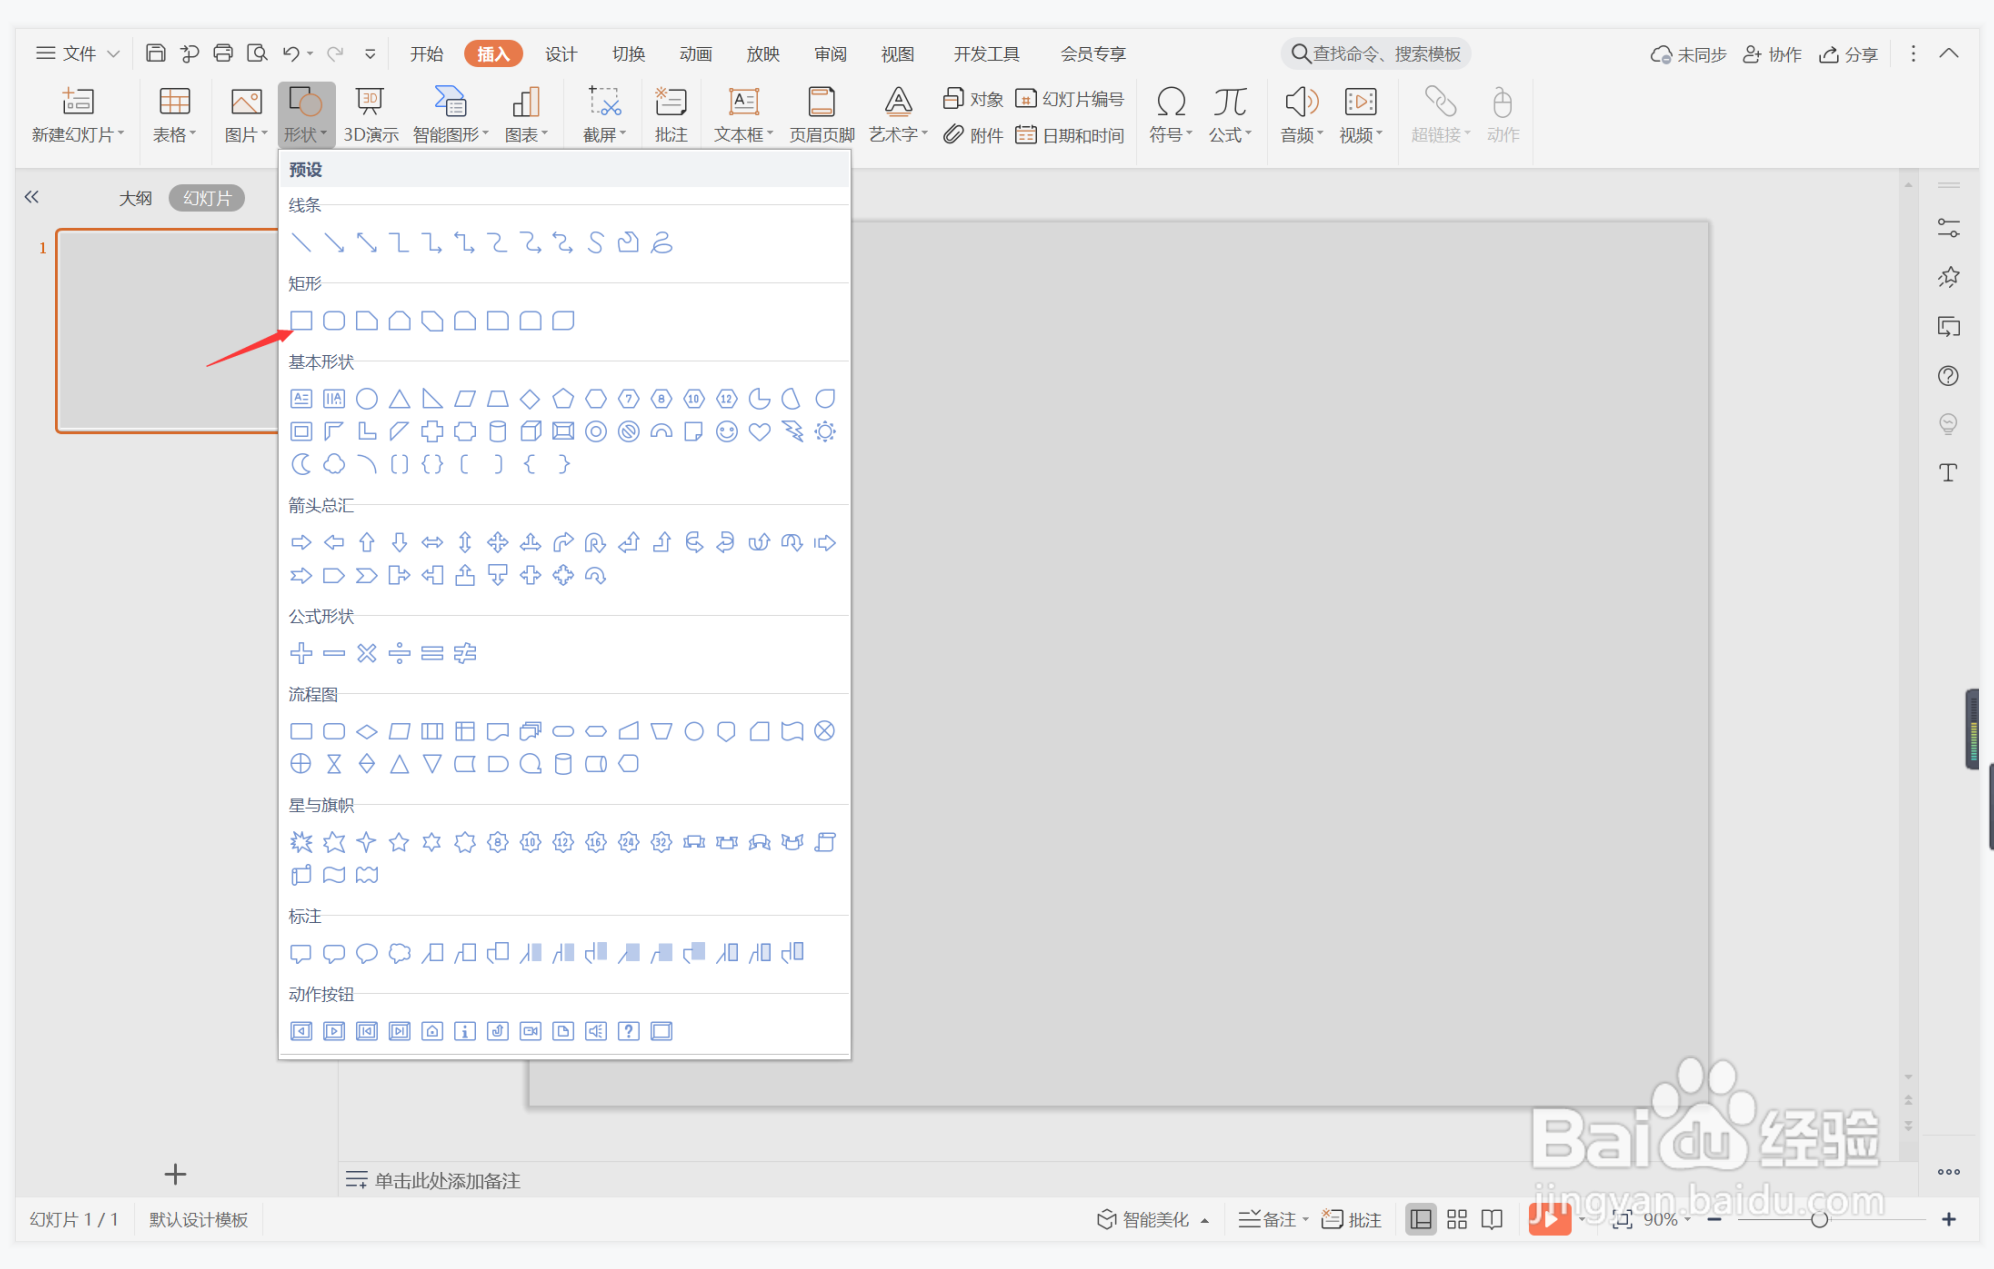Open the 文件 menu dropdown

point(78,53)
